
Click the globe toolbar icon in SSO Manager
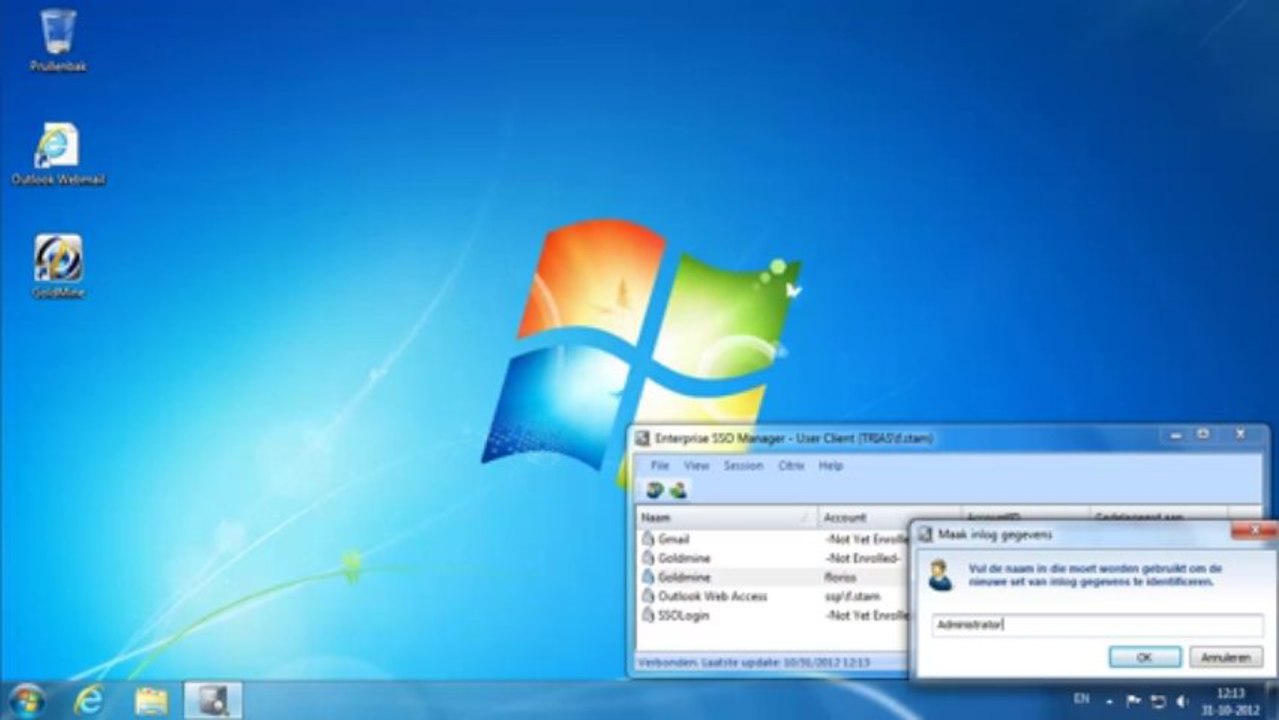pos(654,490)
